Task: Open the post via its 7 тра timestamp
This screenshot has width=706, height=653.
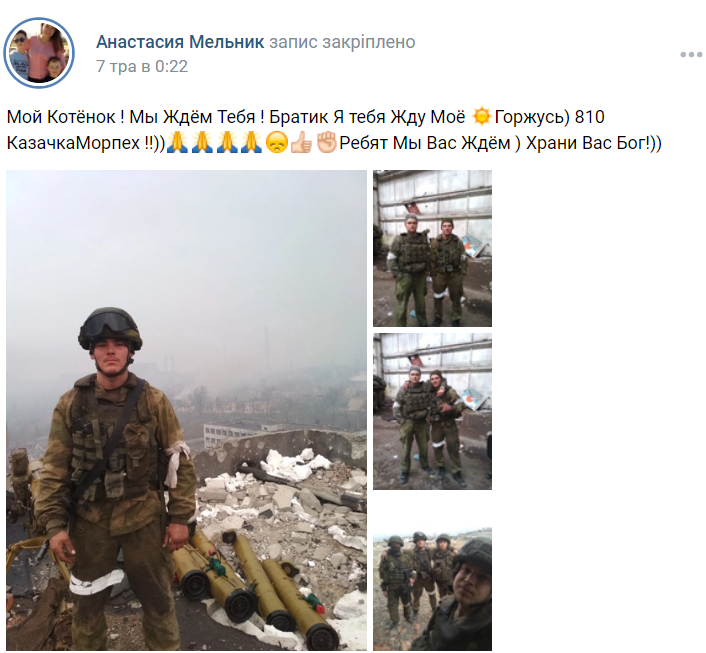Action: (142, 66)
